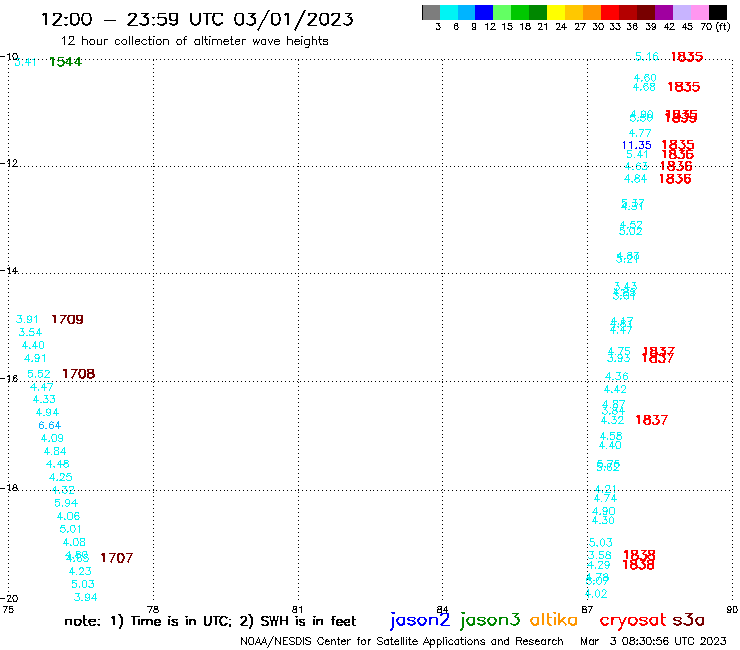Click the dark red 1708 time label
Screen dimensions: 740x650
78,374
